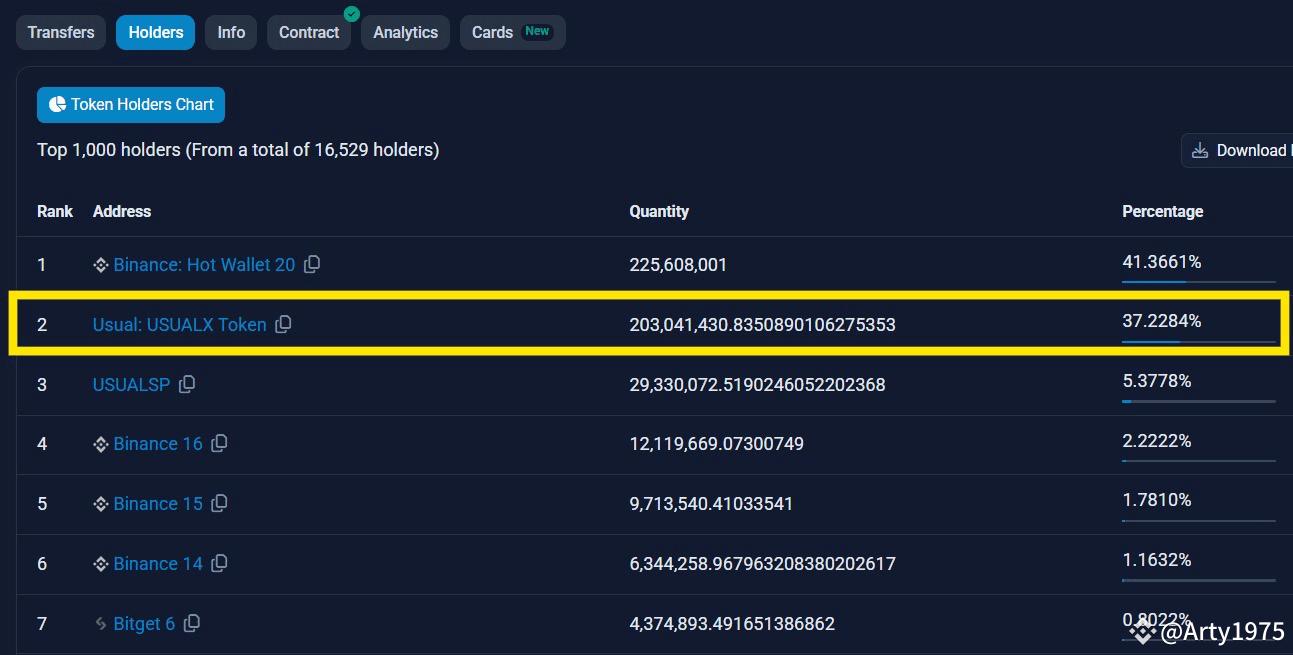Open the Usual: USUALX Token address link

pyautogui.click(x=179, y=324)
